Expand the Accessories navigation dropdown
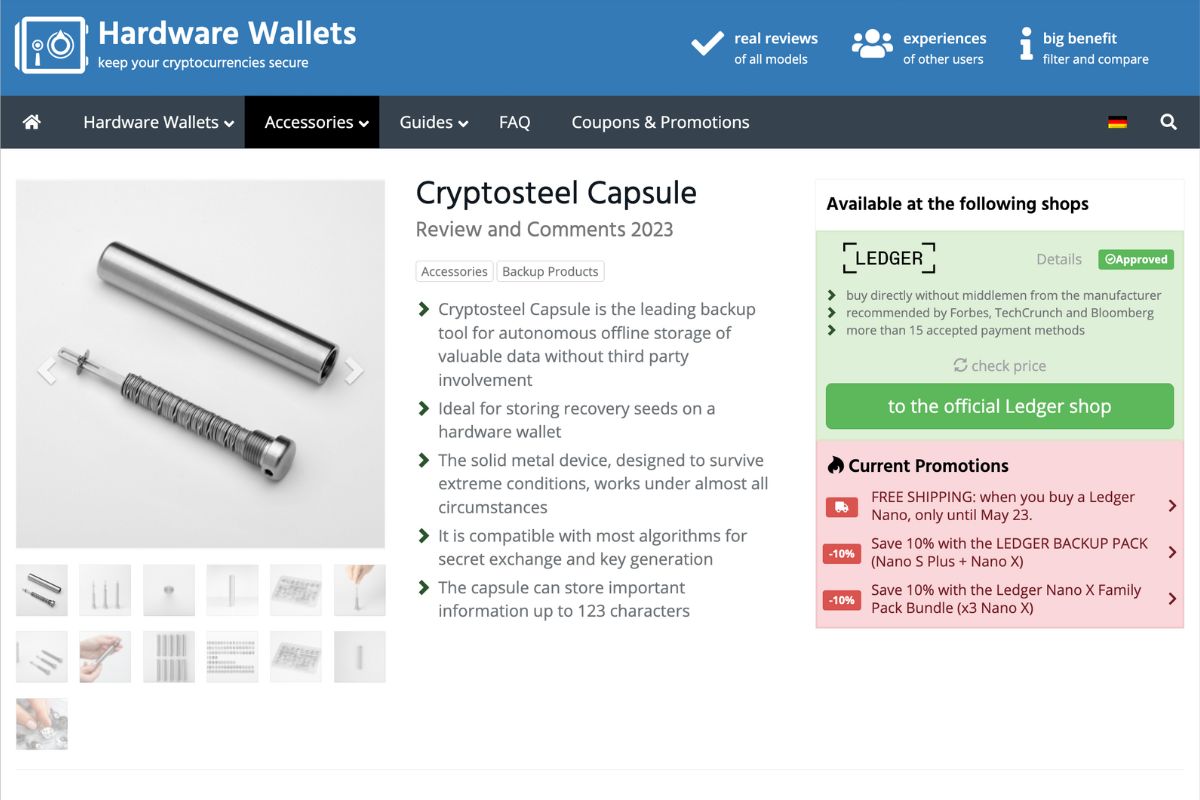 coord(311,122)
